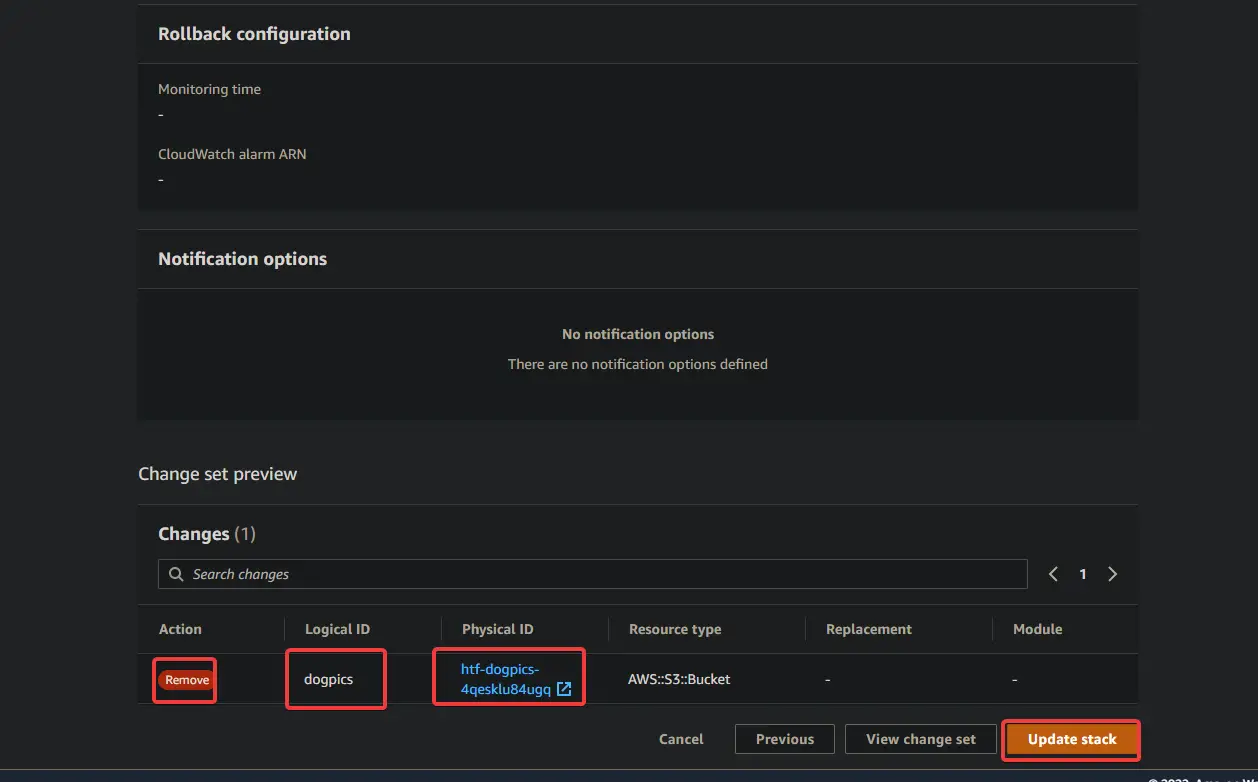Click the Remove action badge
Screen dimensions: 1258x782
(184, 679)
